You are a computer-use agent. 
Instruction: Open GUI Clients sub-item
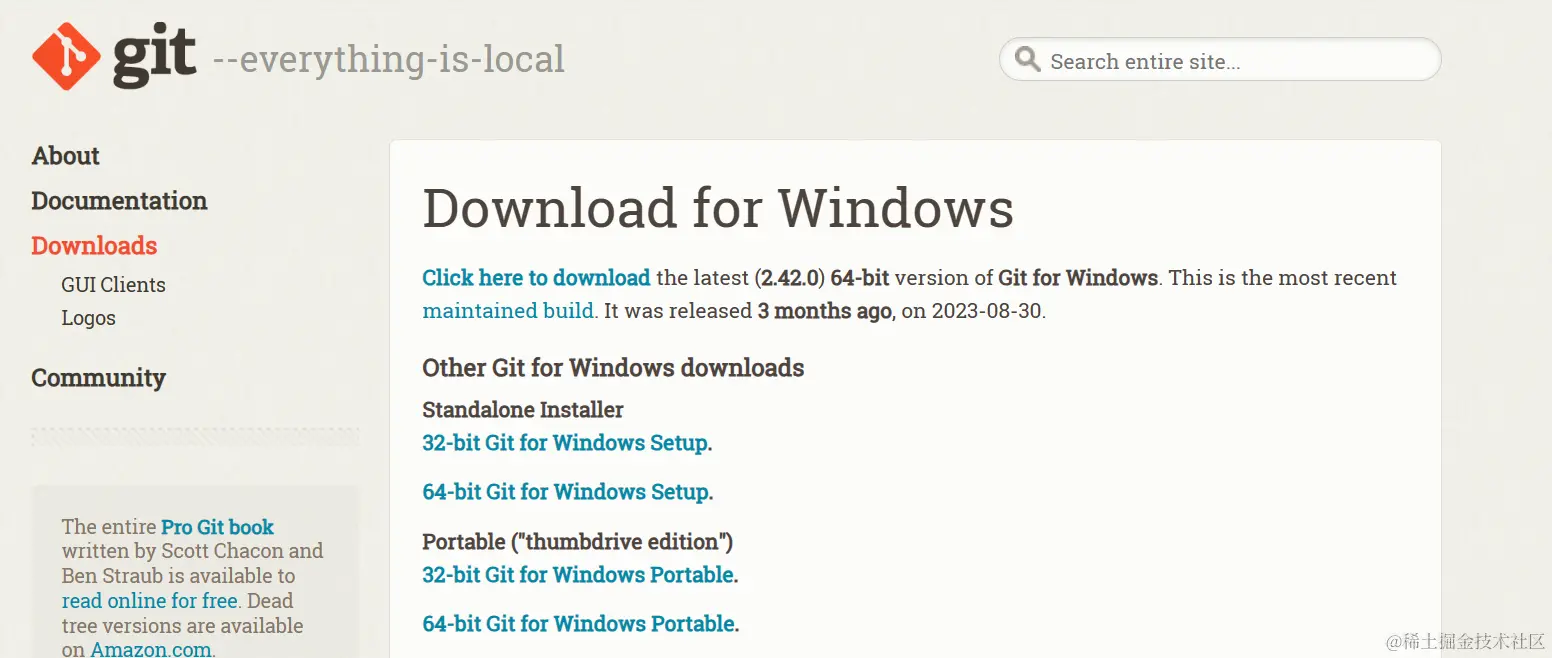point(113,285)
